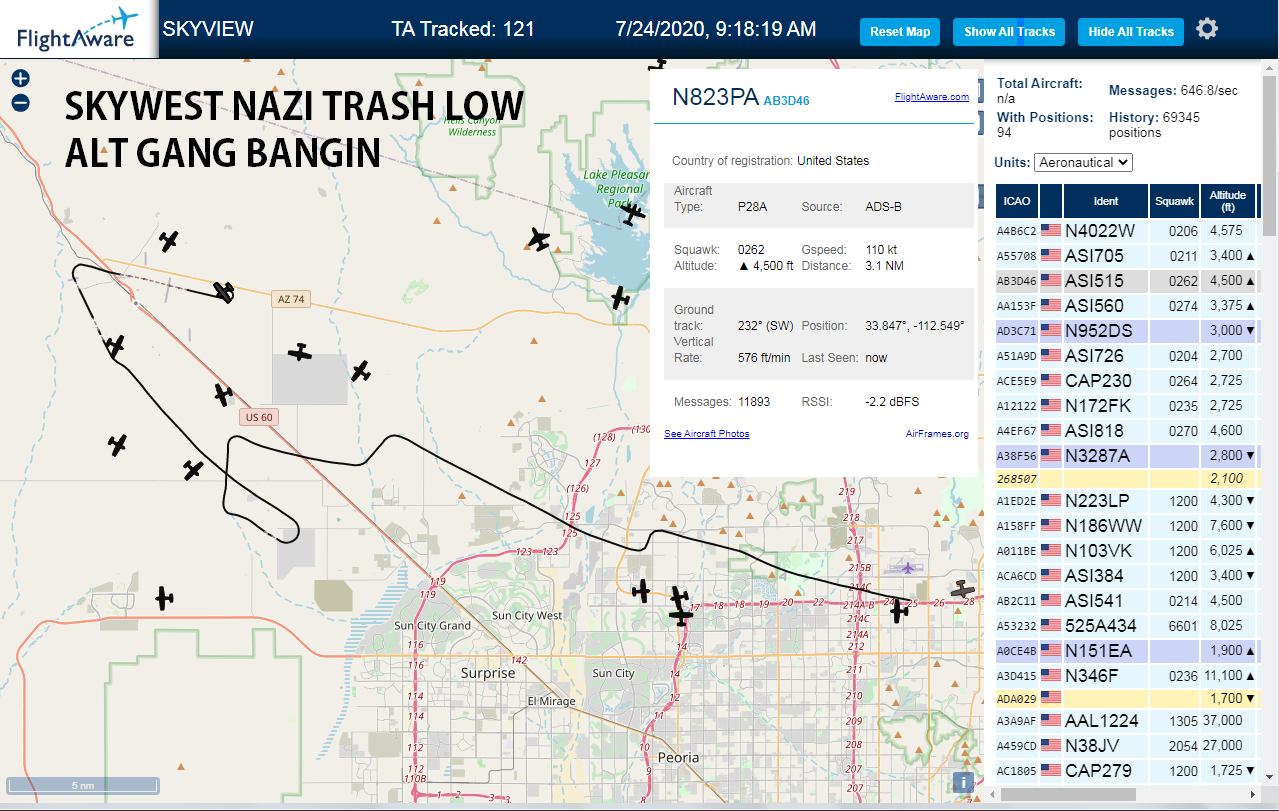Click the Peoria city label on map
Image resolution: width=1279 pixels, height=811 pixels.
pyautogui.click(x=678, y=757)
